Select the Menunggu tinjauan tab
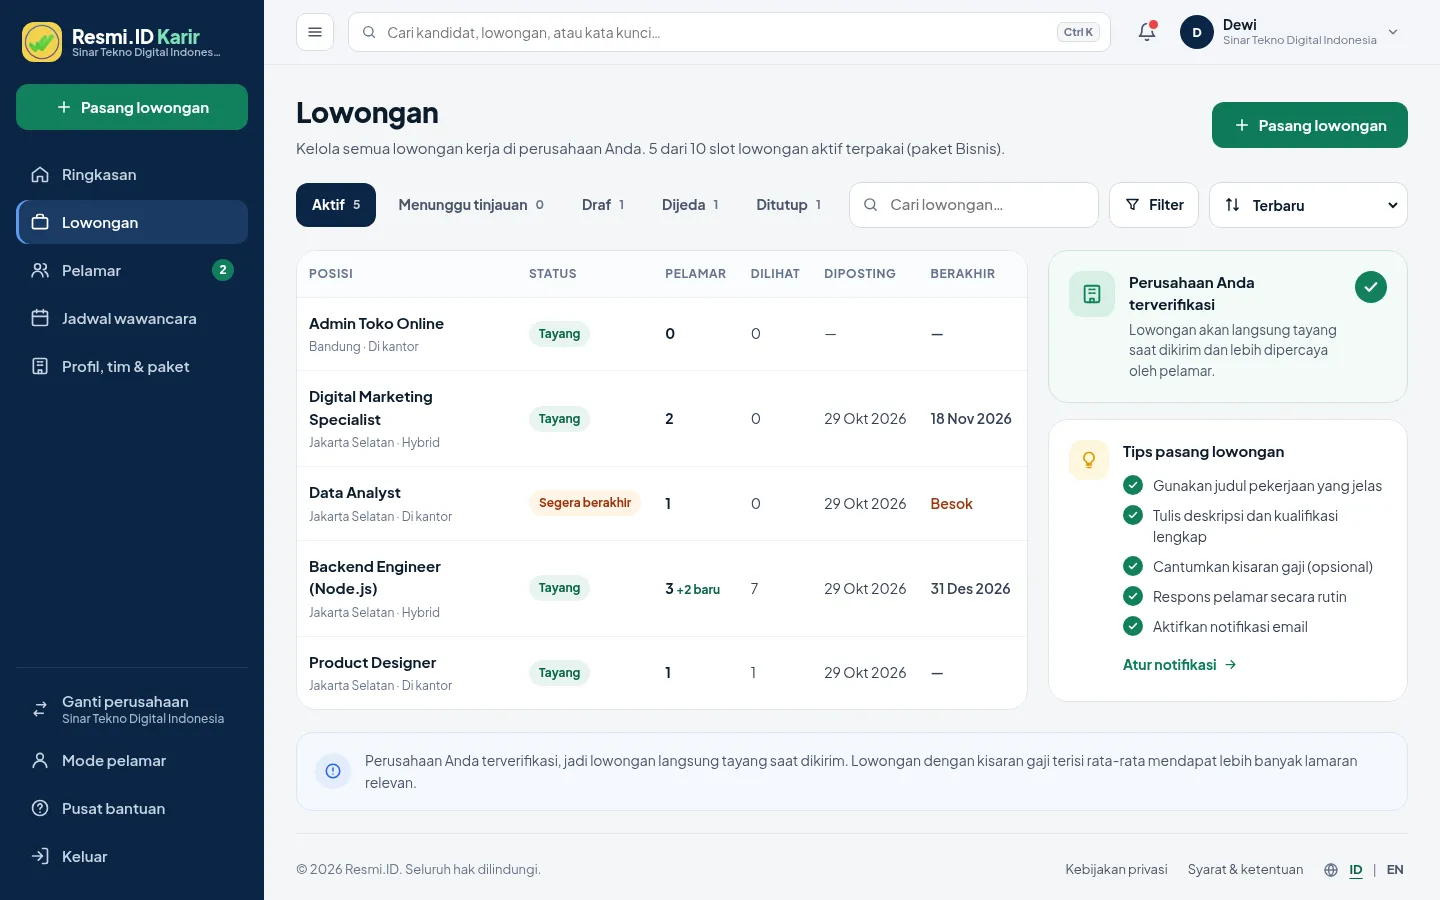1440x900 pixels. pyautogui.click(x=471, y=205)
